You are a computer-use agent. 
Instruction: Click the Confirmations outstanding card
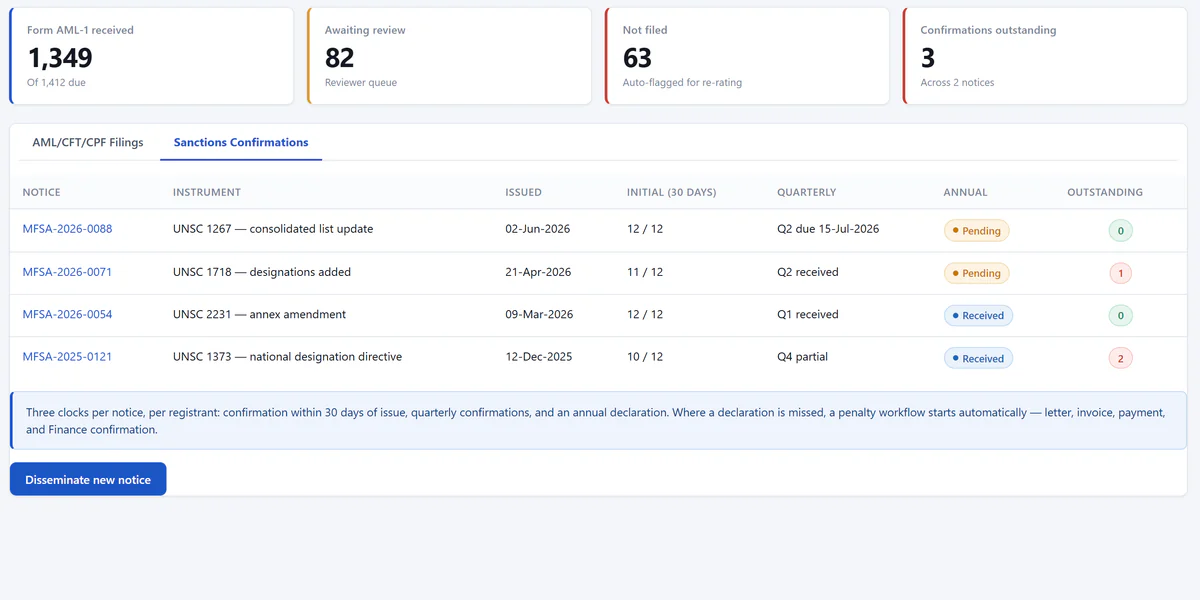(1045, 56)
